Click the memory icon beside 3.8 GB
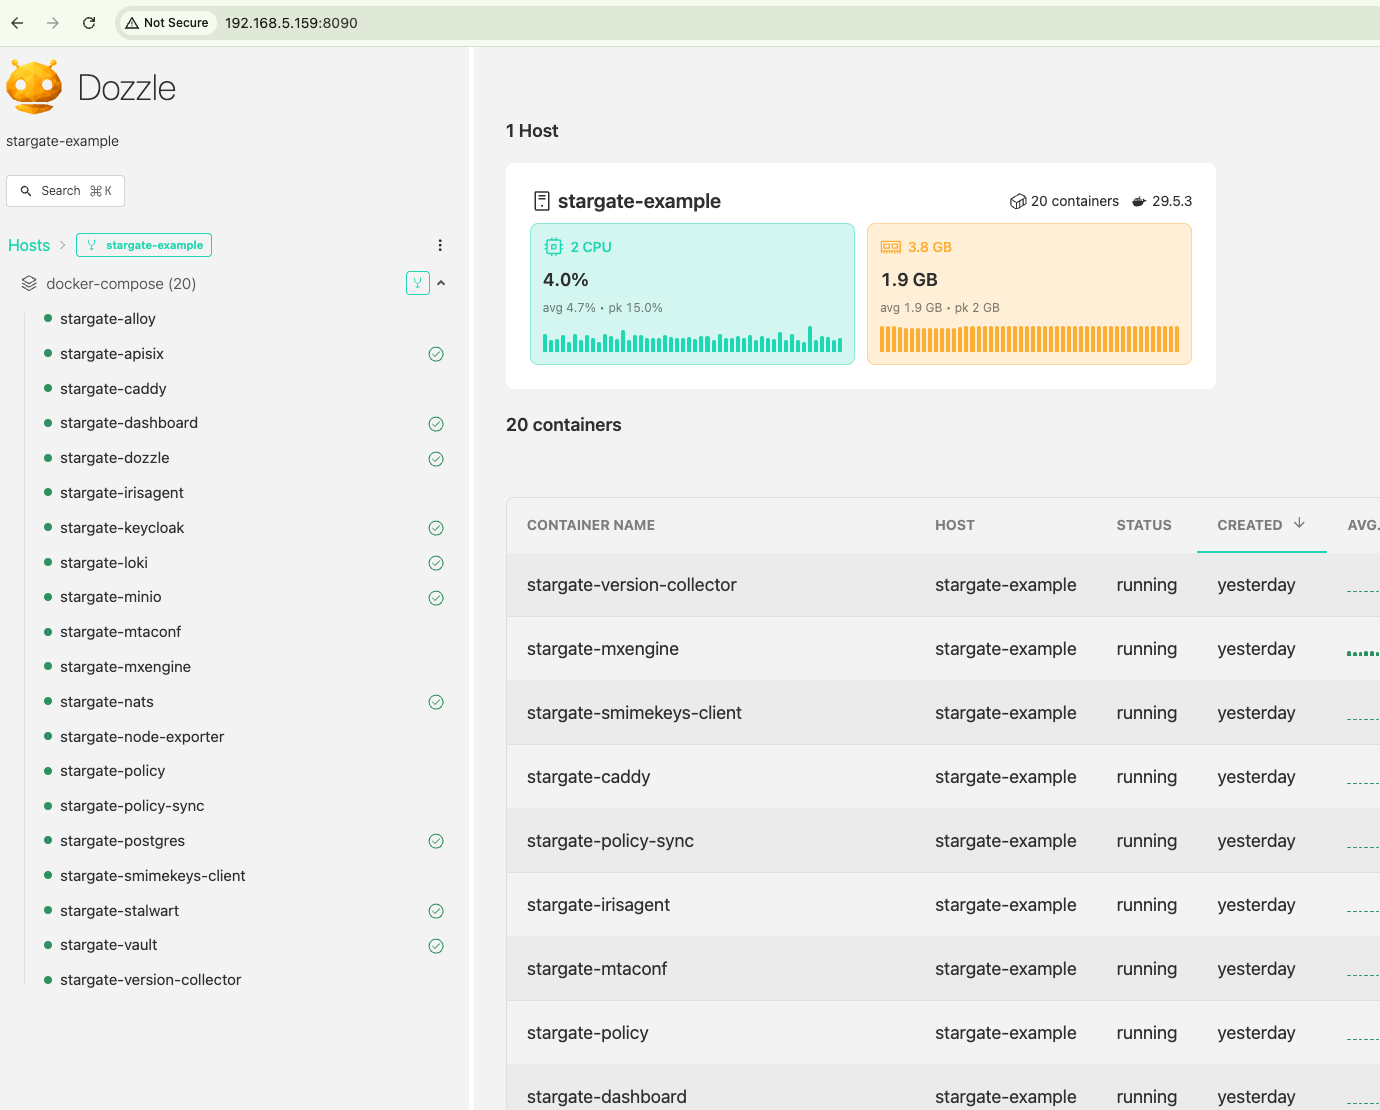The width and height of the screenshot is (1380, 1110). coord(891,247)
